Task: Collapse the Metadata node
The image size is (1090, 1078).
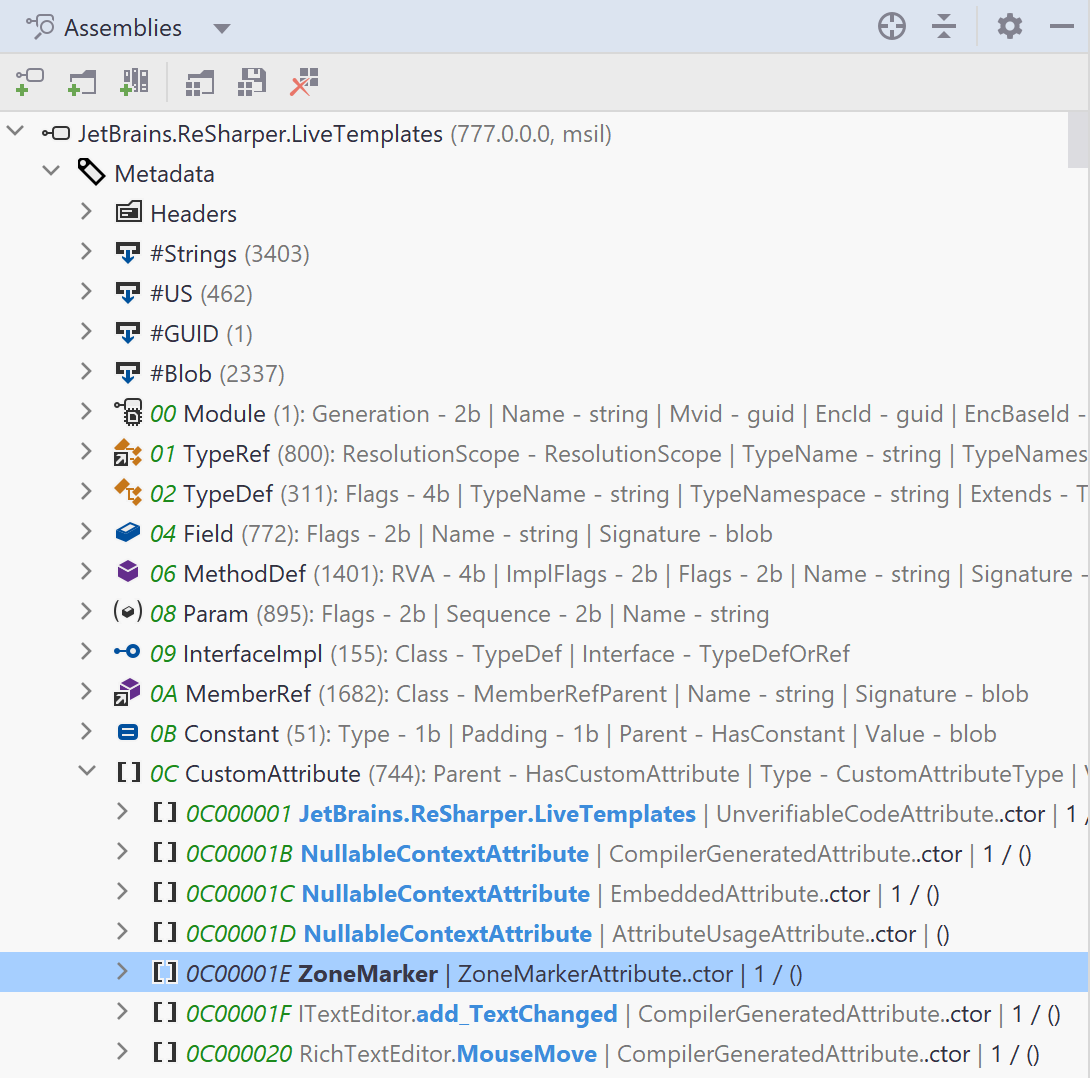Action: 51,172
